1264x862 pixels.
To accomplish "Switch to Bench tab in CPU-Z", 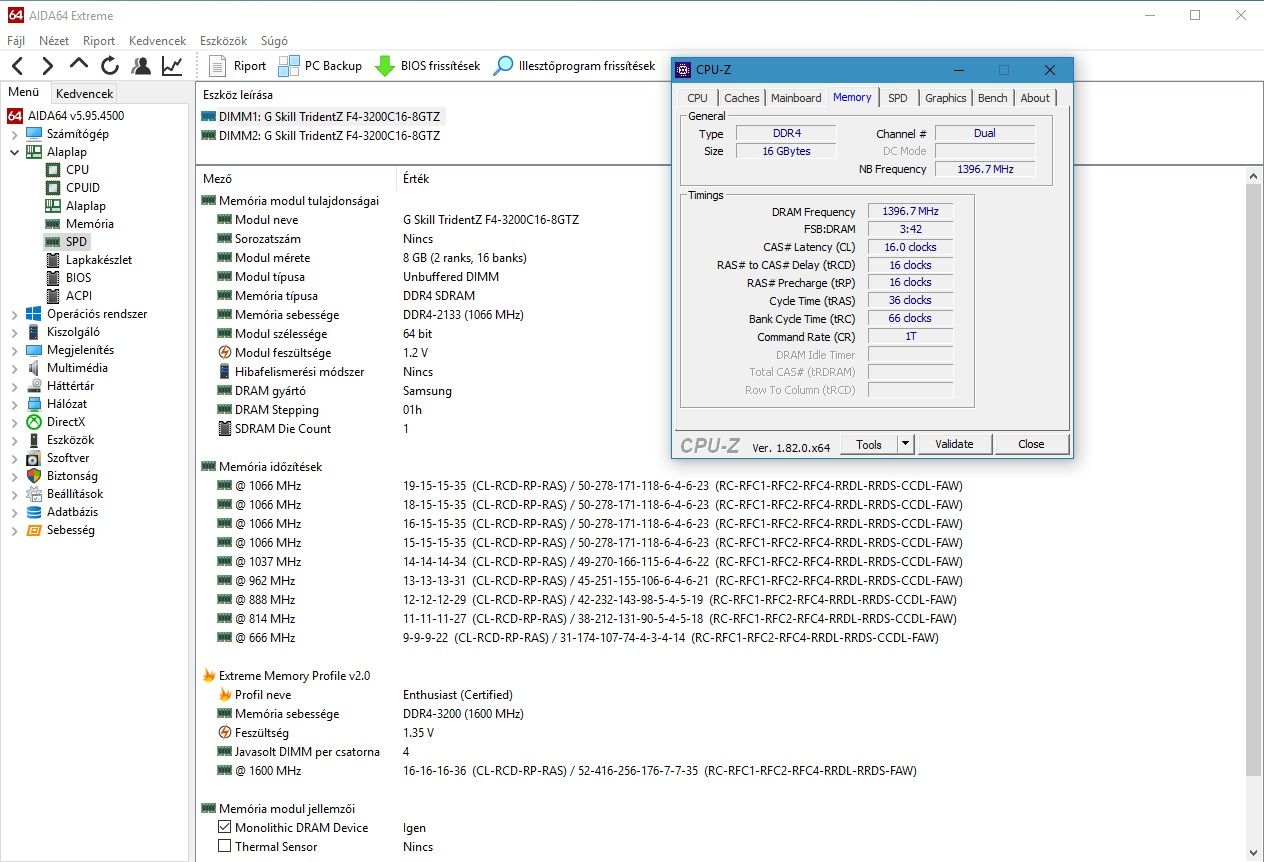I will click(x=993, y=98).
